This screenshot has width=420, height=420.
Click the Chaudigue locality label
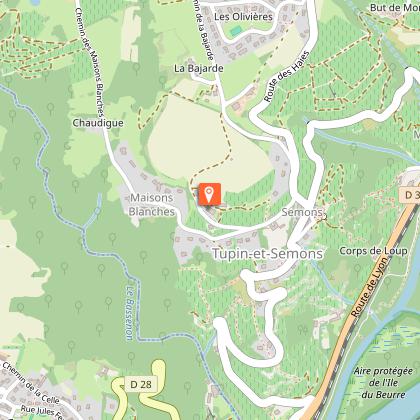tap(98, 123)
